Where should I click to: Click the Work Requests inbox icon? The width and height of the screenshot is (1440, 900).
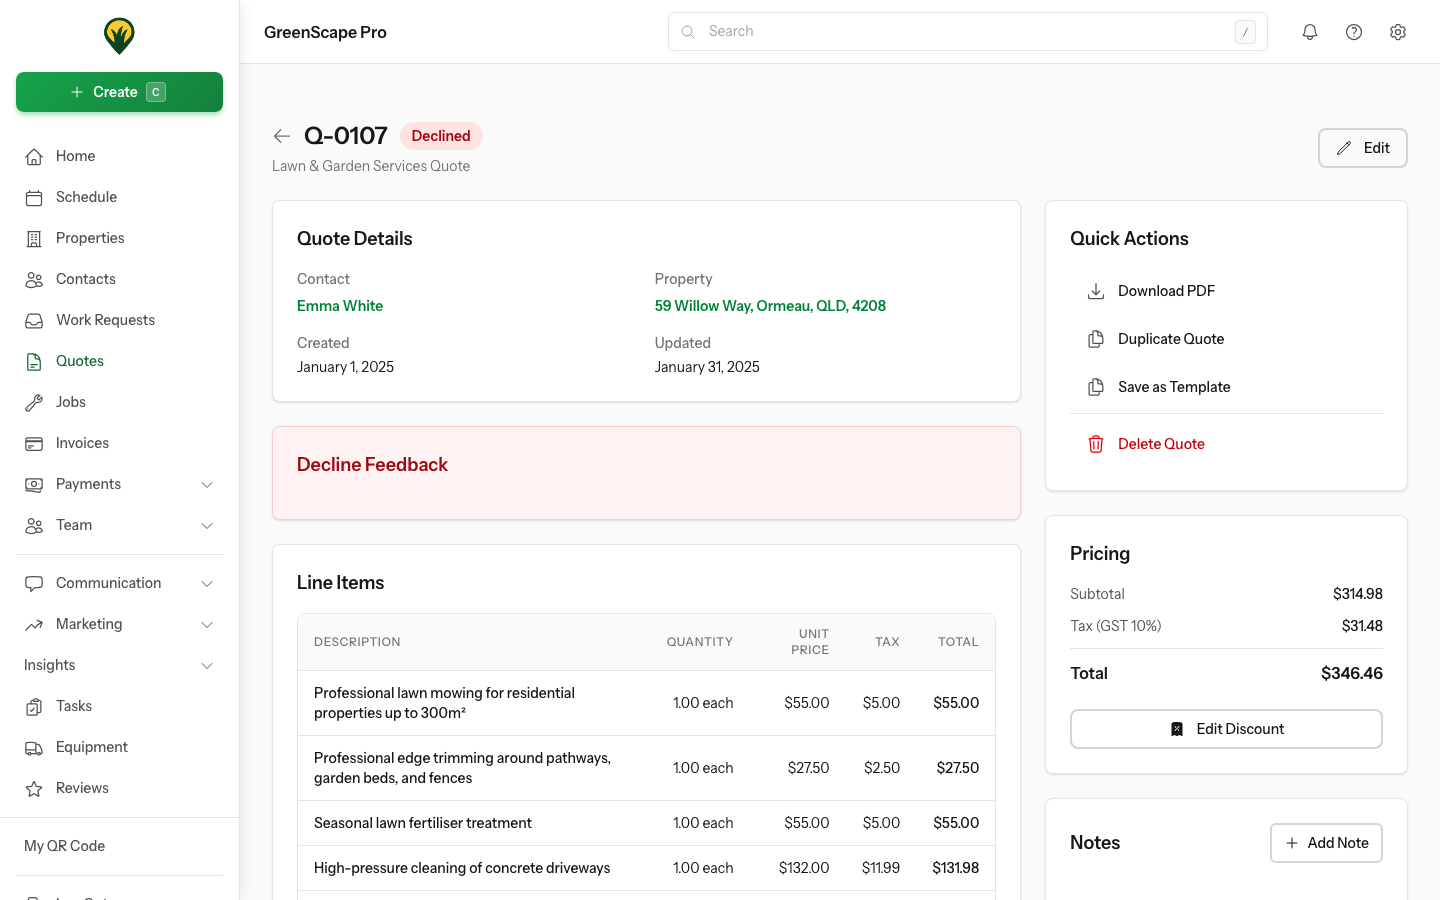coord(34,319)
